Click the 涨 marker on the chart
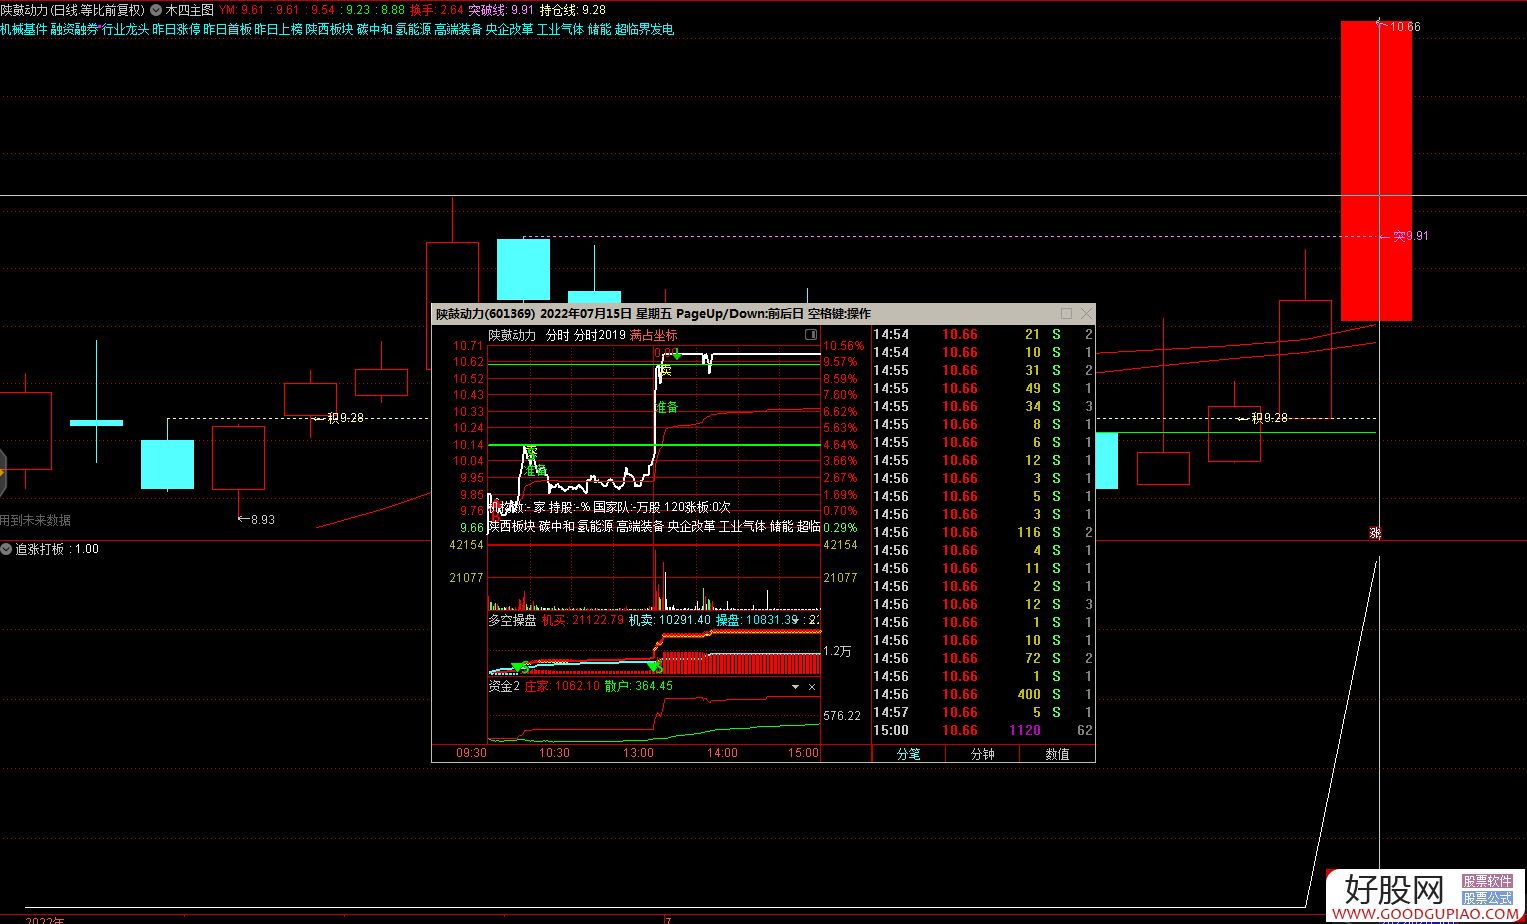1527x924 pixels. 1375,534
